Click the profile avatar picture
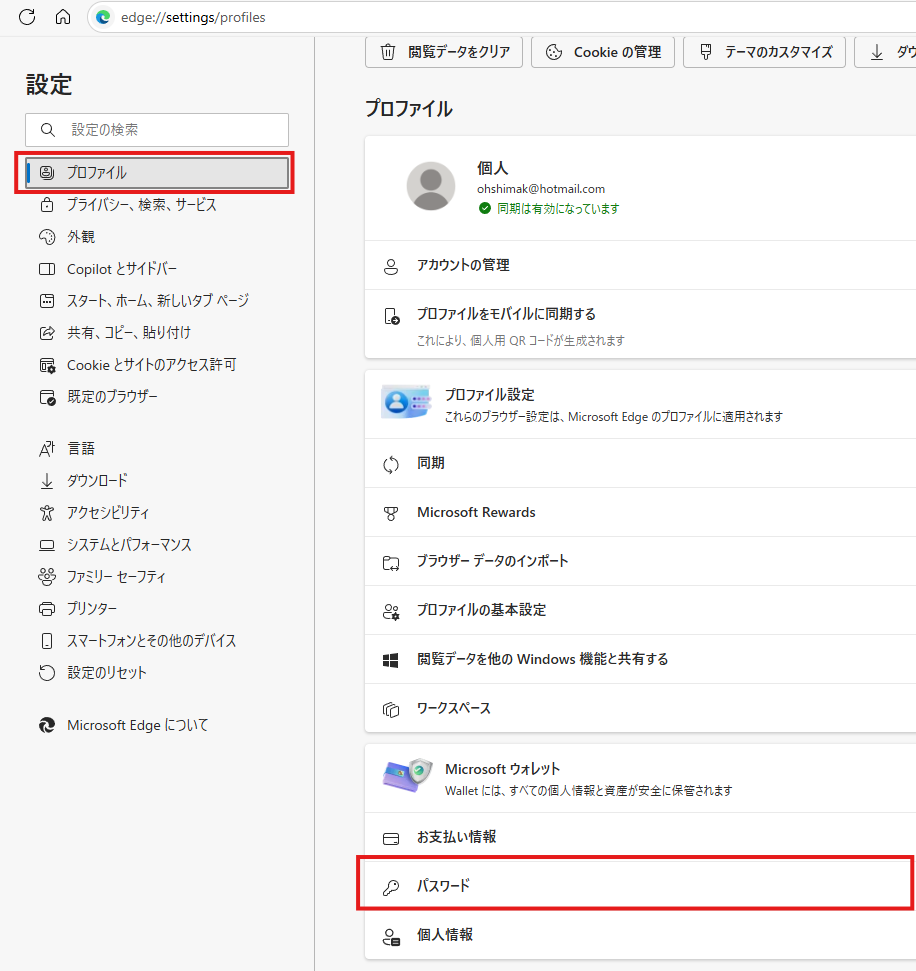Screen dimensions: 916x971 [431, 186]
